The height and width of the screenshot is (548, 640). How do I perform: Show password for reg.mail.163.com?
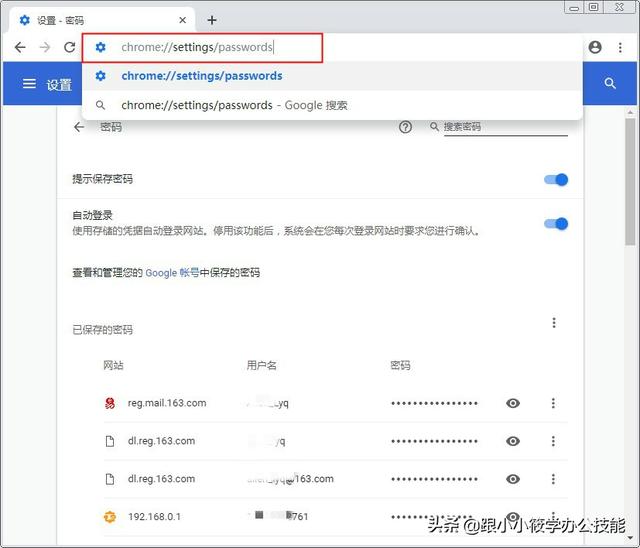pyautogui.click(x=513, y=403)
